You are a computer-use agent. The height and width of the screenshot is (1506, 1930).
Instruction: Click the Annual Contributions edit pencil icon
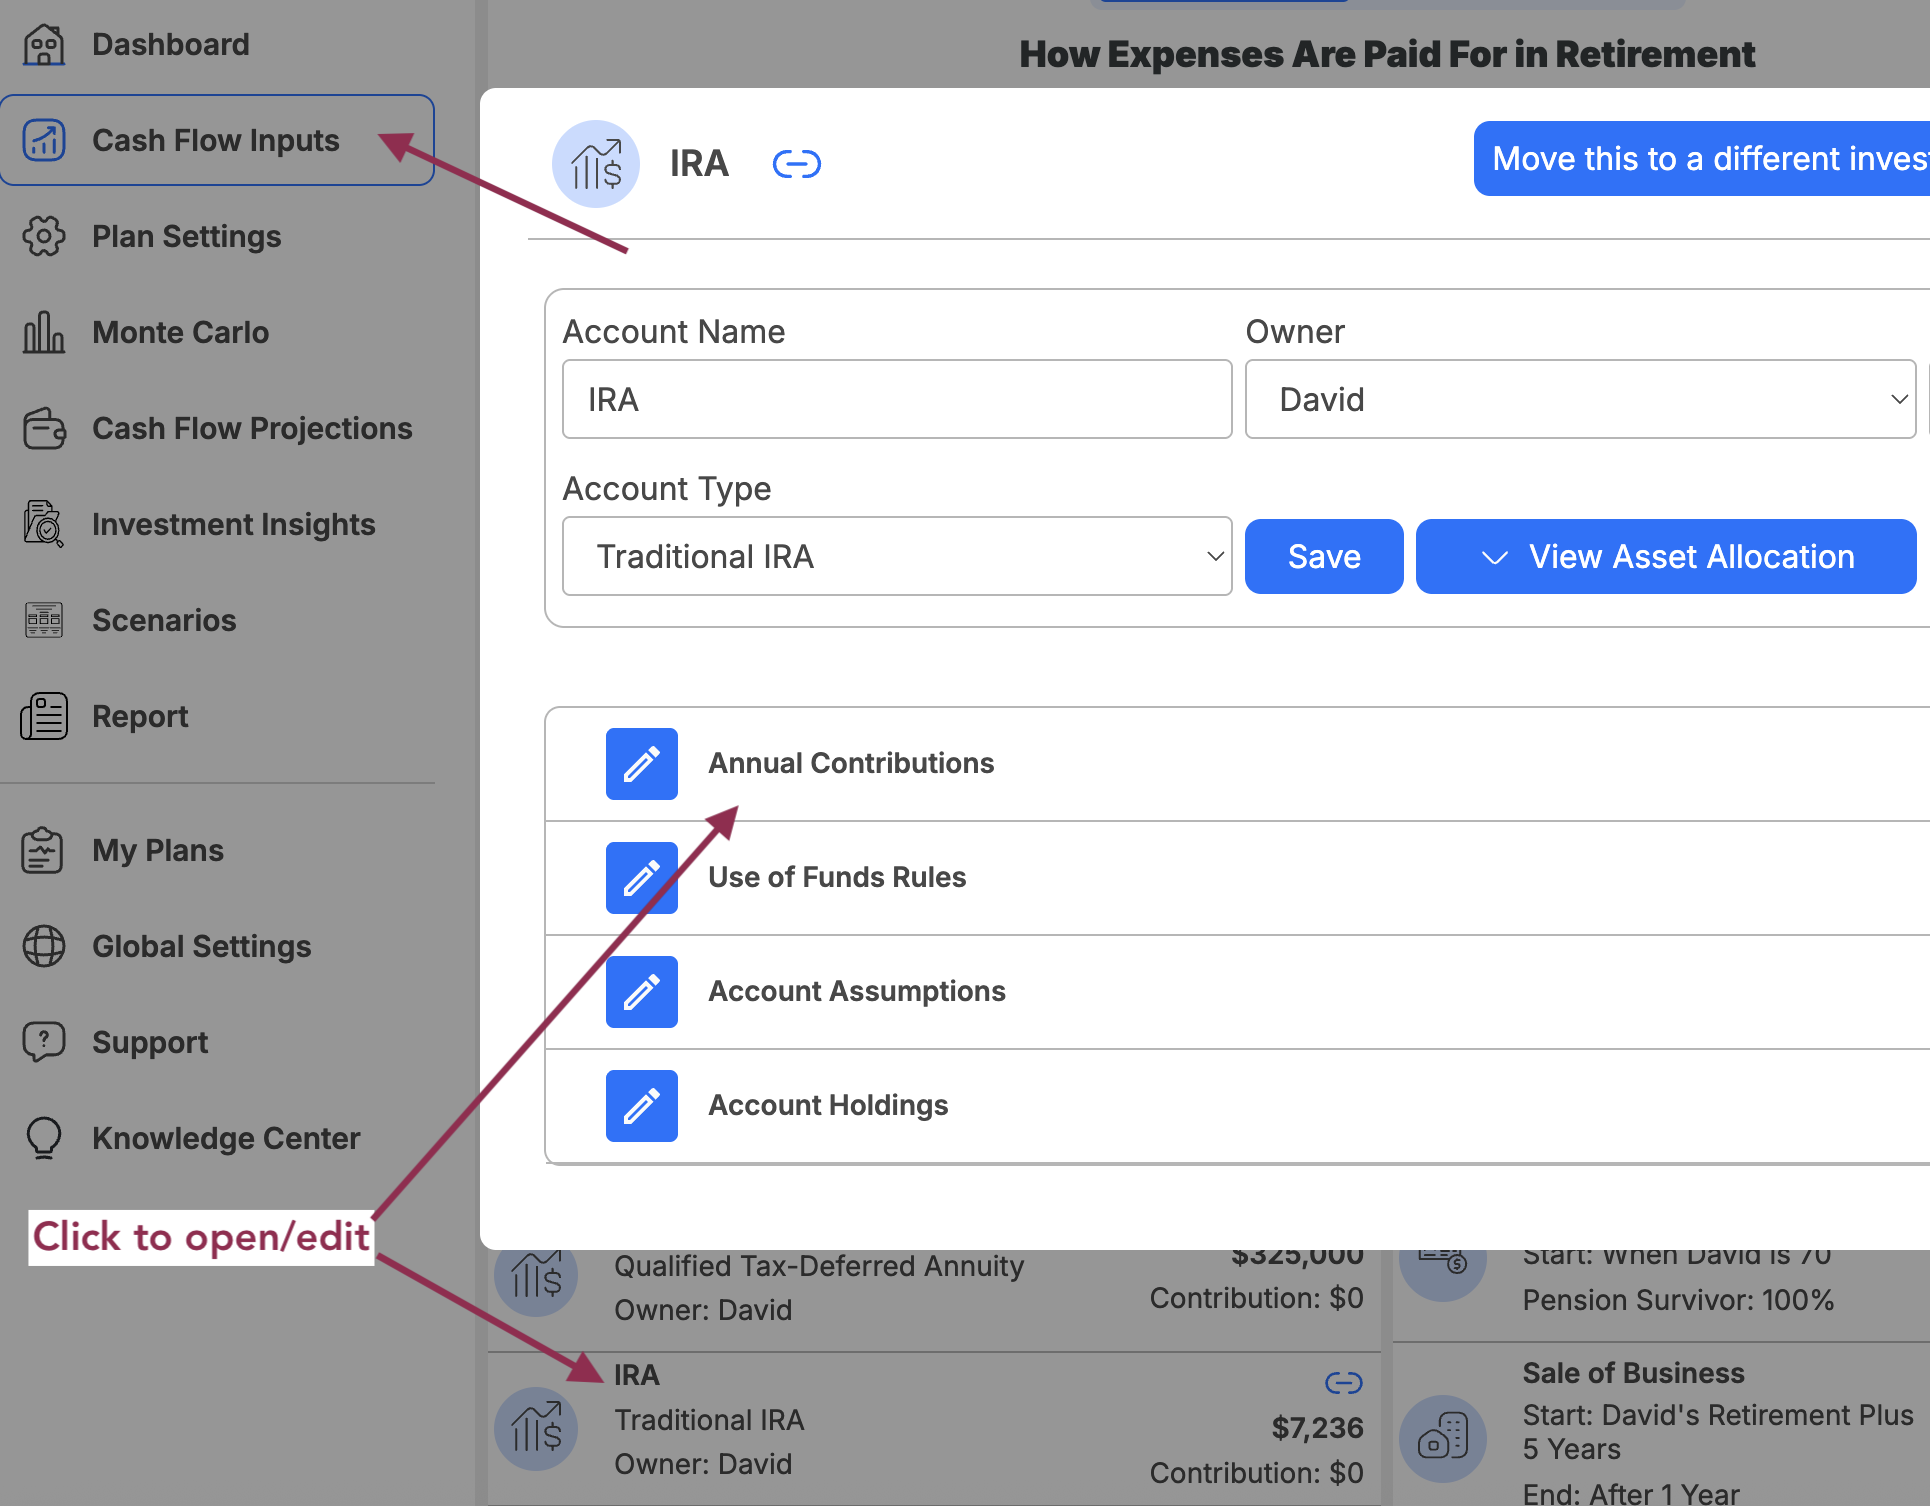tap(641, 764)
